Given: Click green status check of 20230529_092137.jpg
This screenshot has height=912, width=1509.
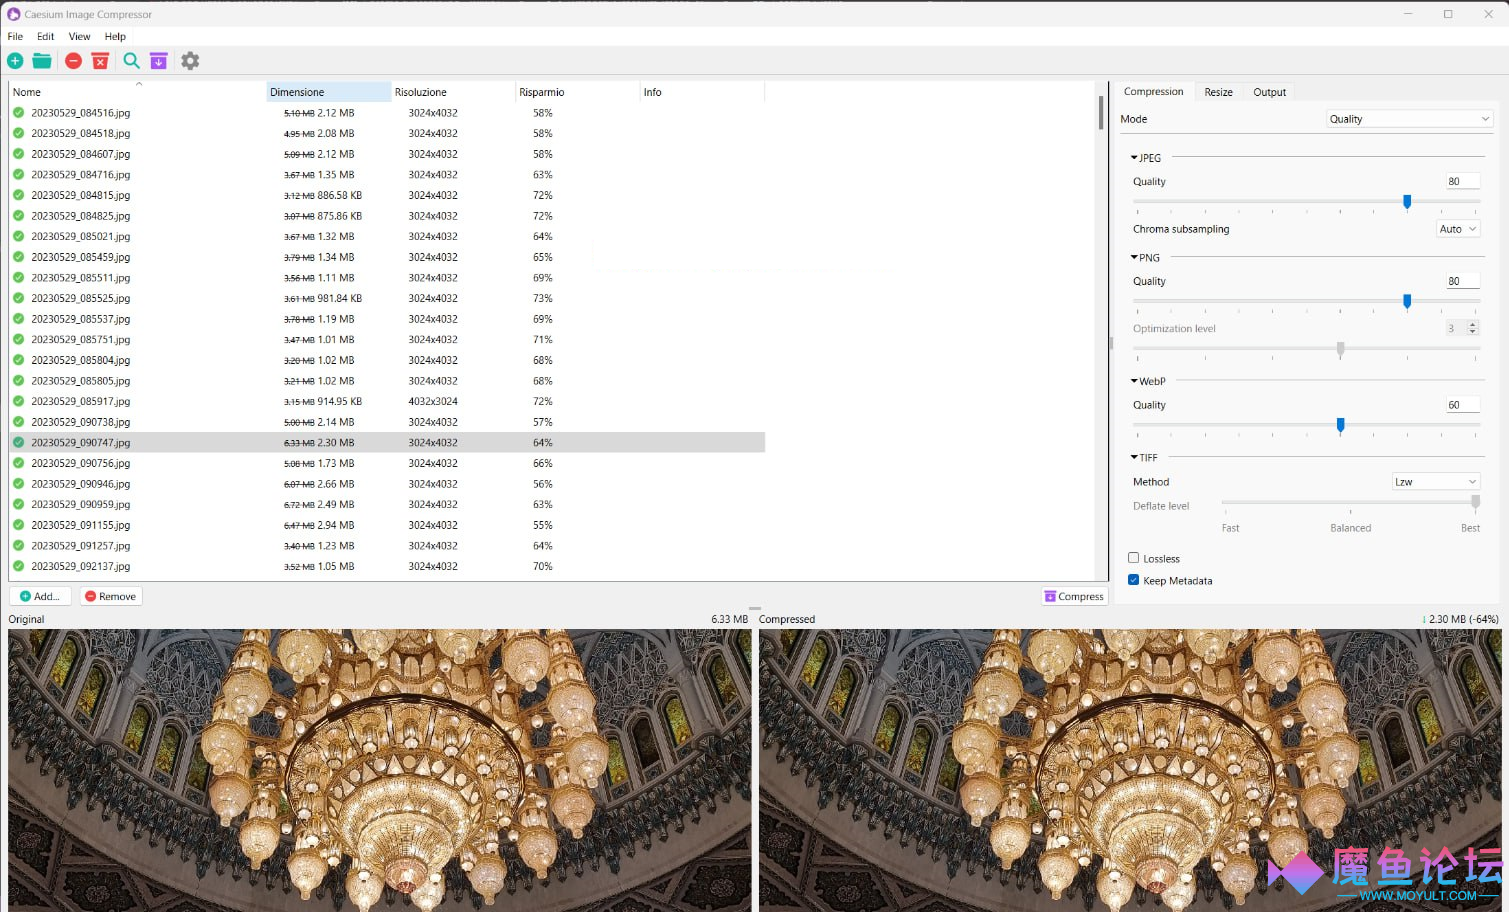Looking at the screenshot, I should click(18, 566).
